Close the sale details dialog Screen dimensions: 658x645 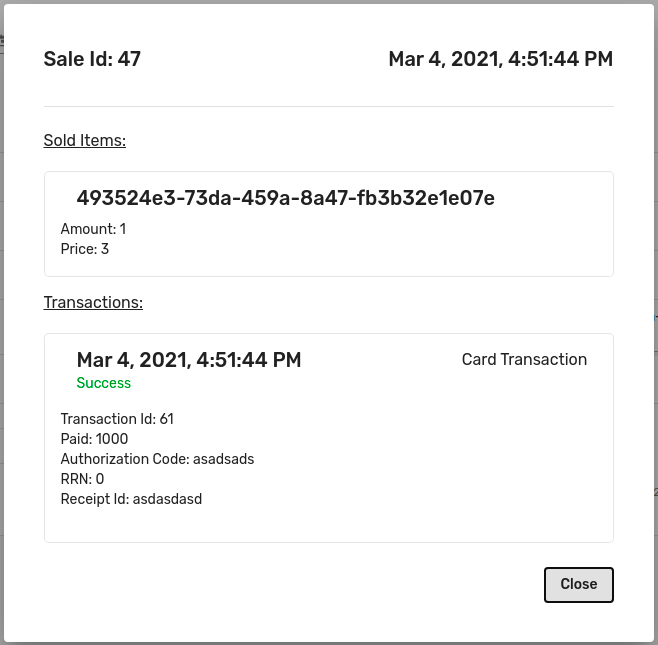[578, 585]
